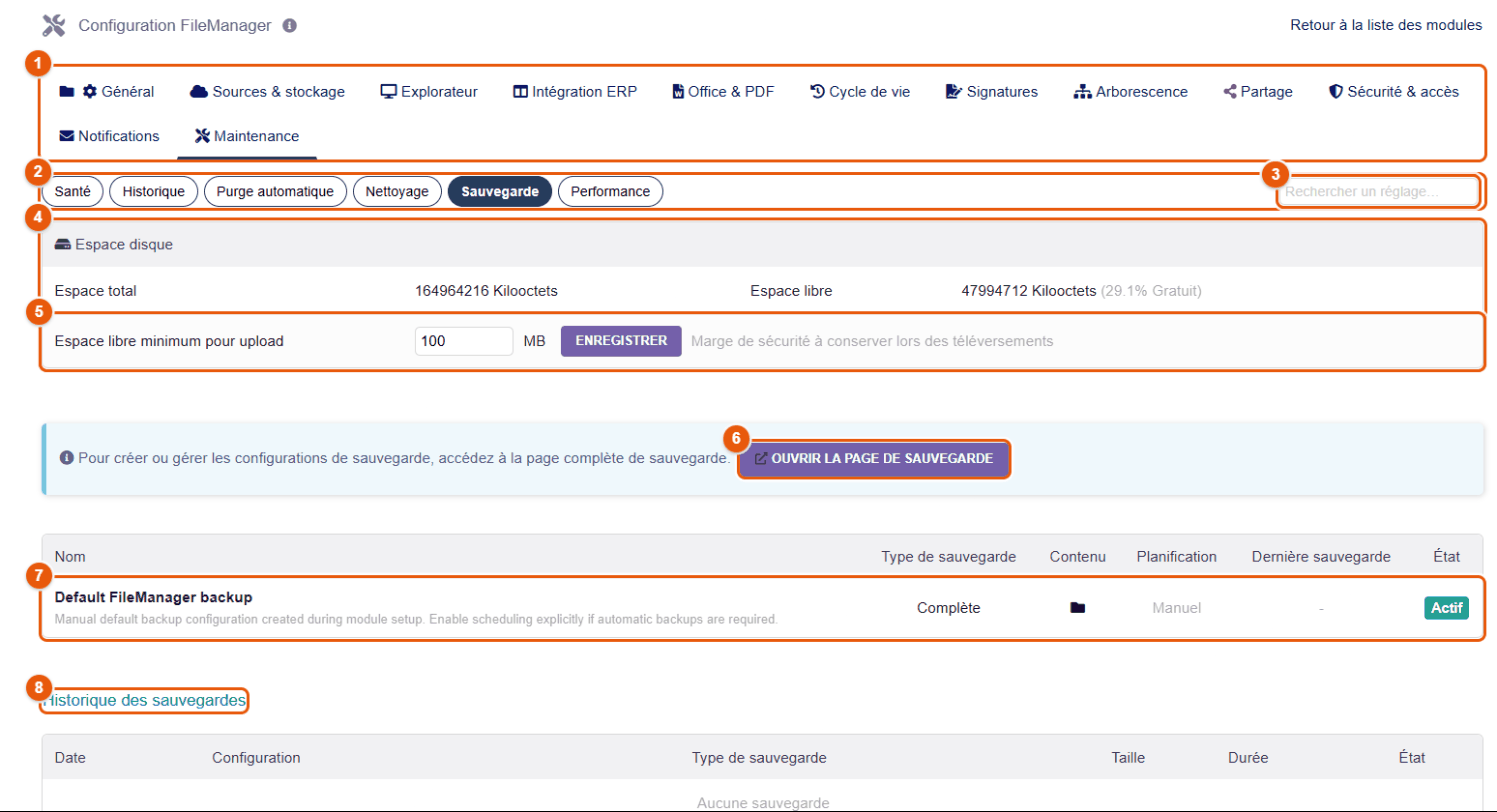Click the Dernière sauvegarde column header
This screenshot has width=1497, height=812.
click(1321, 556)
